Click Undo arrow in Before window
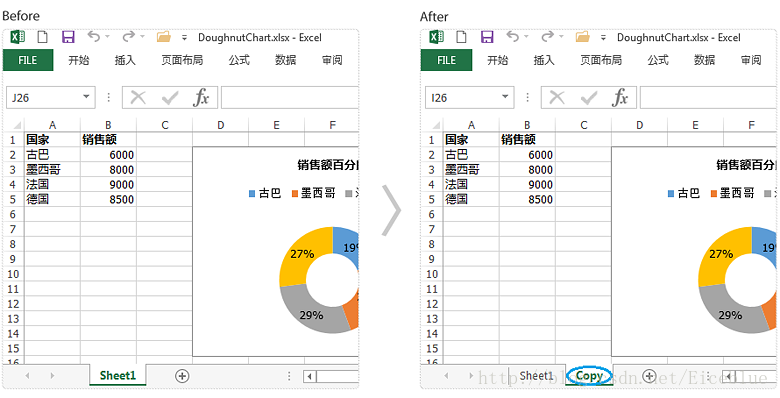The width and height of the screenshot is (780, 398). [94, 36]
